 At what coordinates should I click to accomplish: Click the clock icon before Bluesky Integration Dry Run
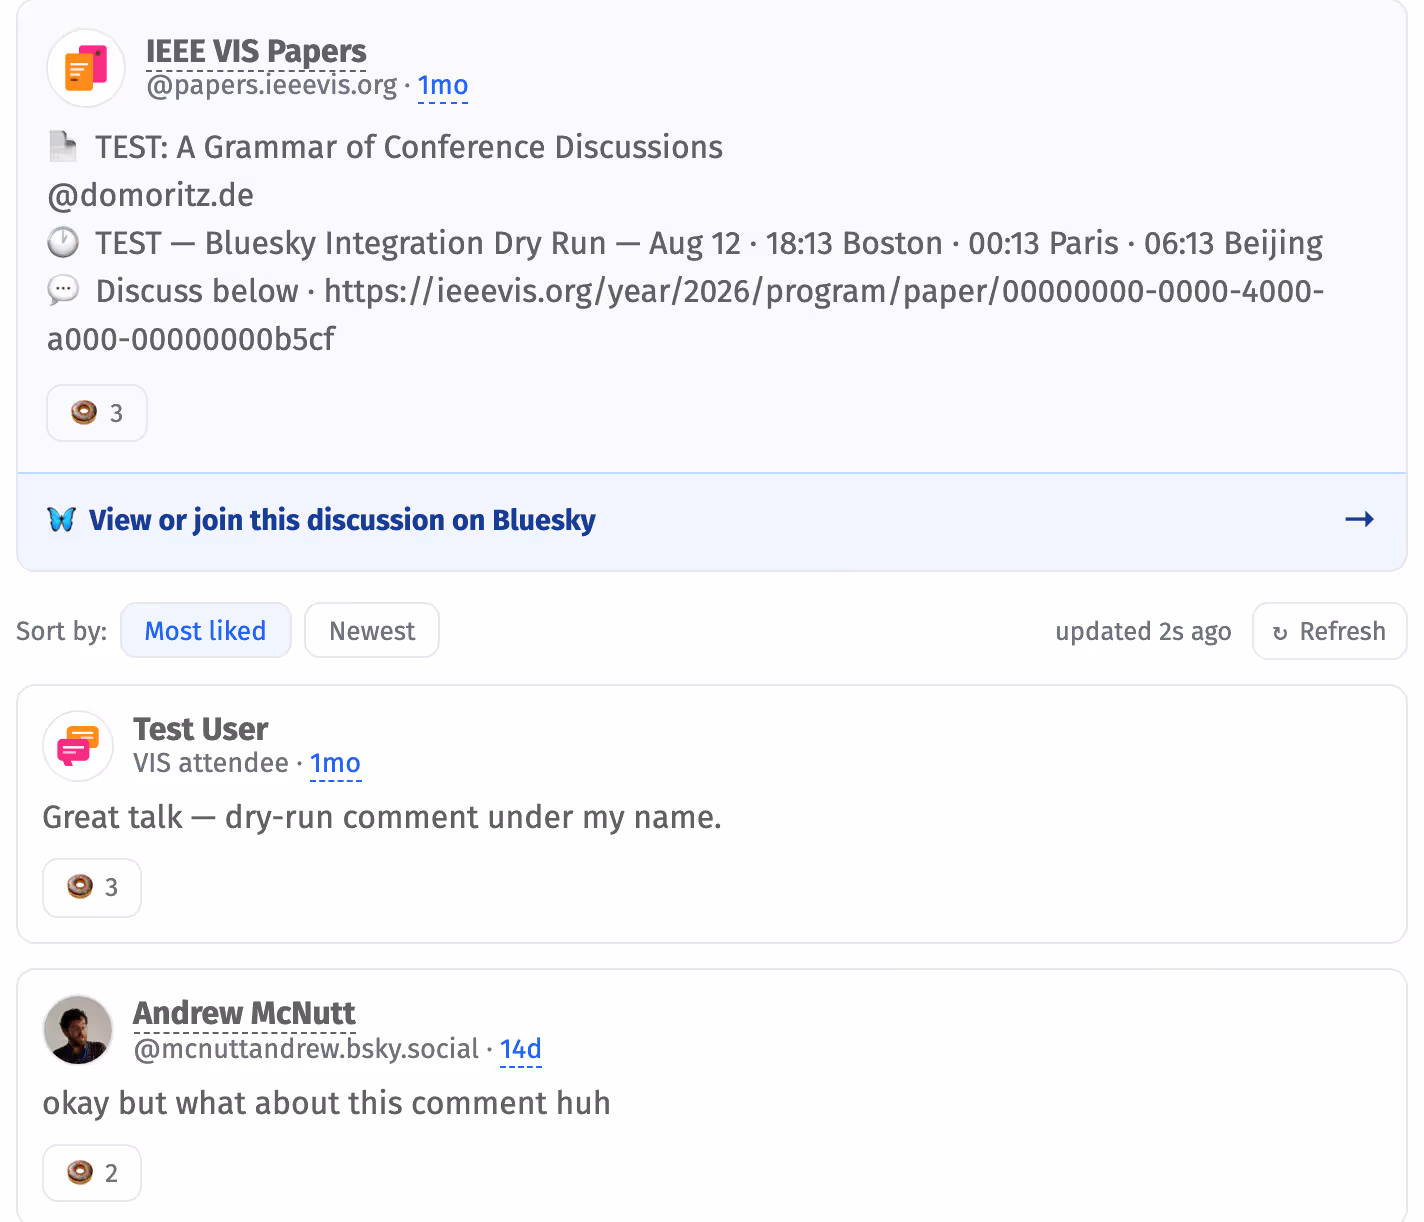(x=63, y=243)
